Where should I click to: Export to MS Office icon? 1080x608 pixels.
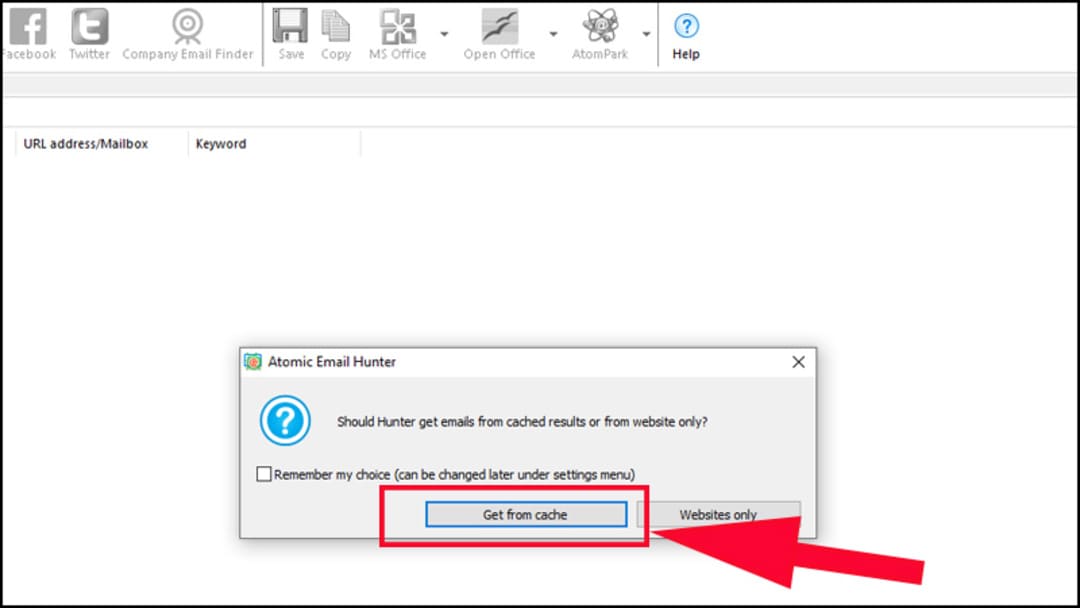click(397, 27)
